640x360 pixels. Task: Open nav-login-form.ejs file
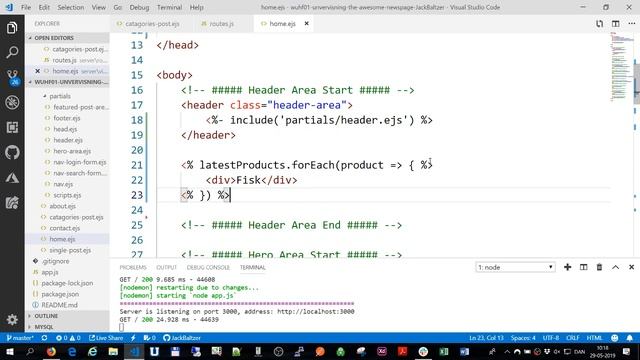80,162
